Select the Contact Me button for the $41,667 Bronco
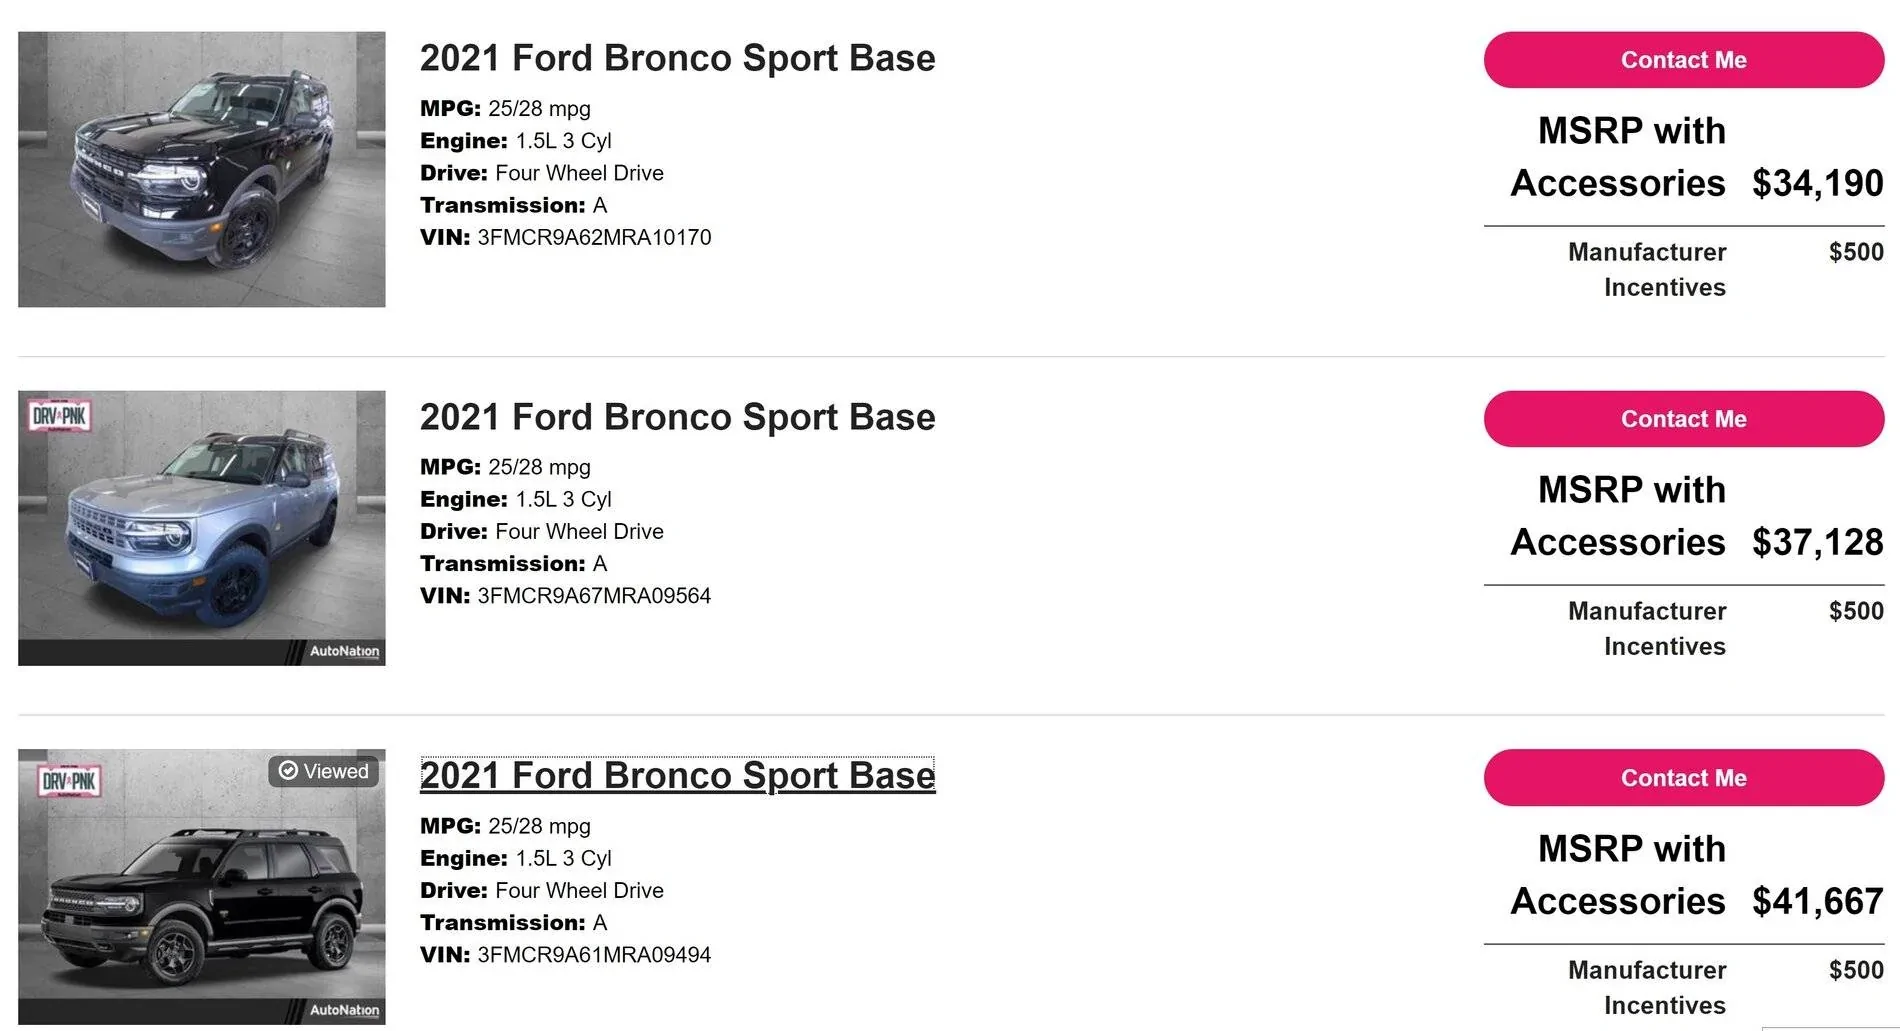Image resolution: width=1900 pixels, height=1031 pixels. (1682, 777)
